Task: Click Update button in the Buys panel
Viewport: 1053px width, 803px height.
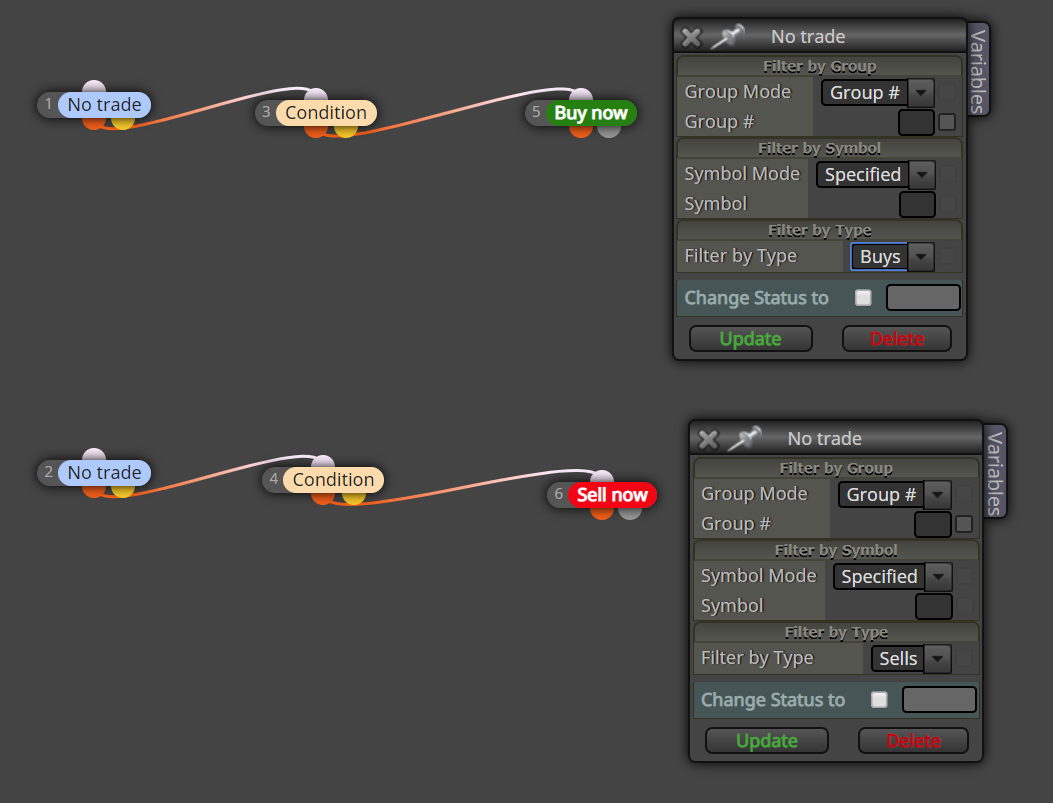Action: point(751,338)
